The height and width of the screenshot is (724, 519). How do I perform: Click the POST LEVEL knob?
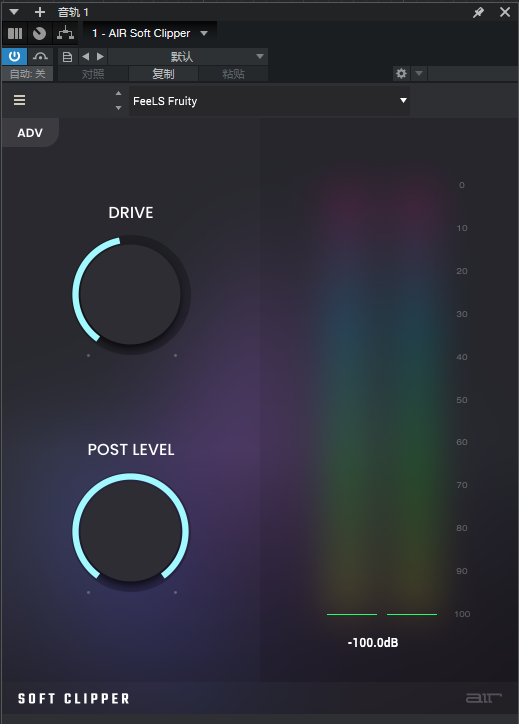click(131, 531)
